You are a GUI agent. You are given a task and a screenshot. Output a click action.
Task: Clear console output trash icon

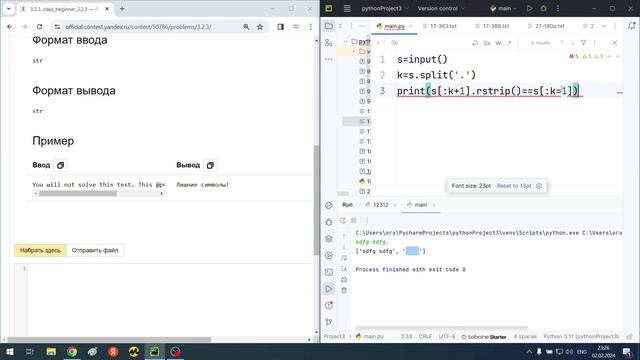pos(344,290)
